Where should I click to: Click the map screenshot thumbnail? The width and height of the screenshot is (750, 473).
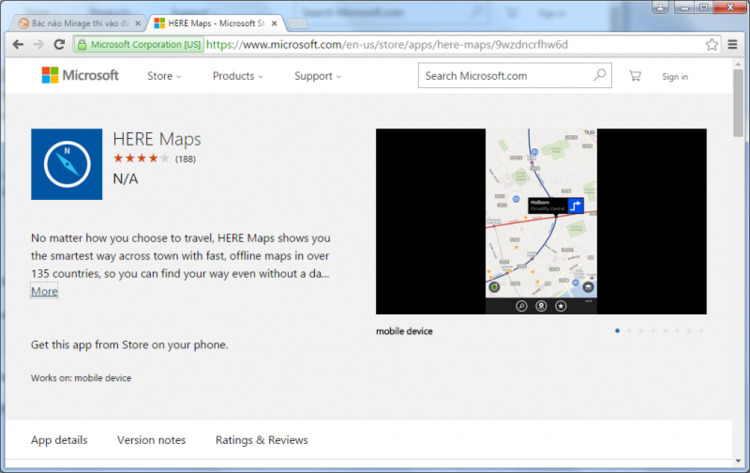pos(541,221)
